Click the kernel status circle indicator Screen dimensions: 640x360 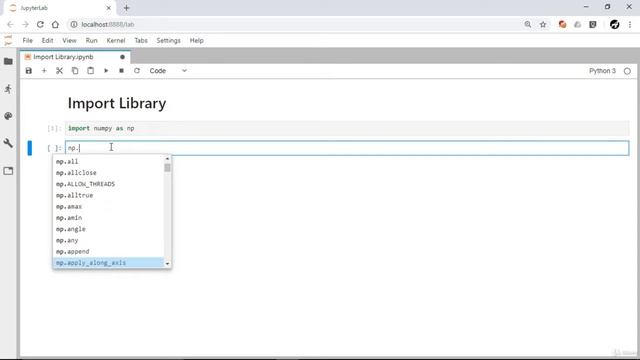pos(627,71)
